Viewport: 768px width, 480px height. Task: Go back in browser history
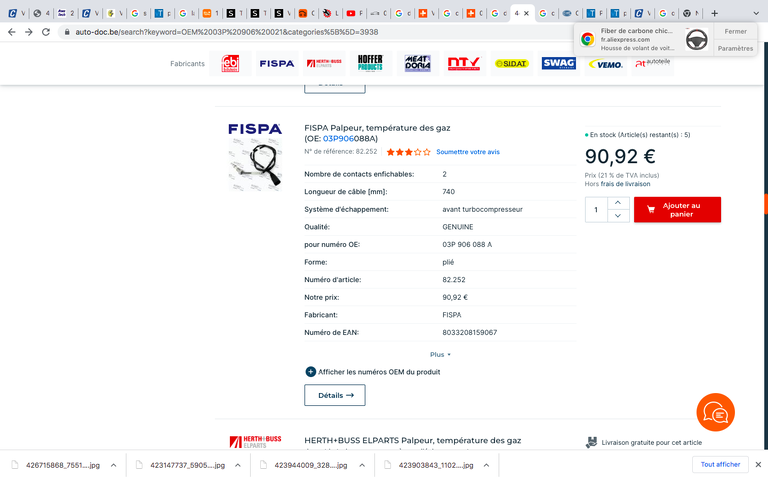point(12,32)
